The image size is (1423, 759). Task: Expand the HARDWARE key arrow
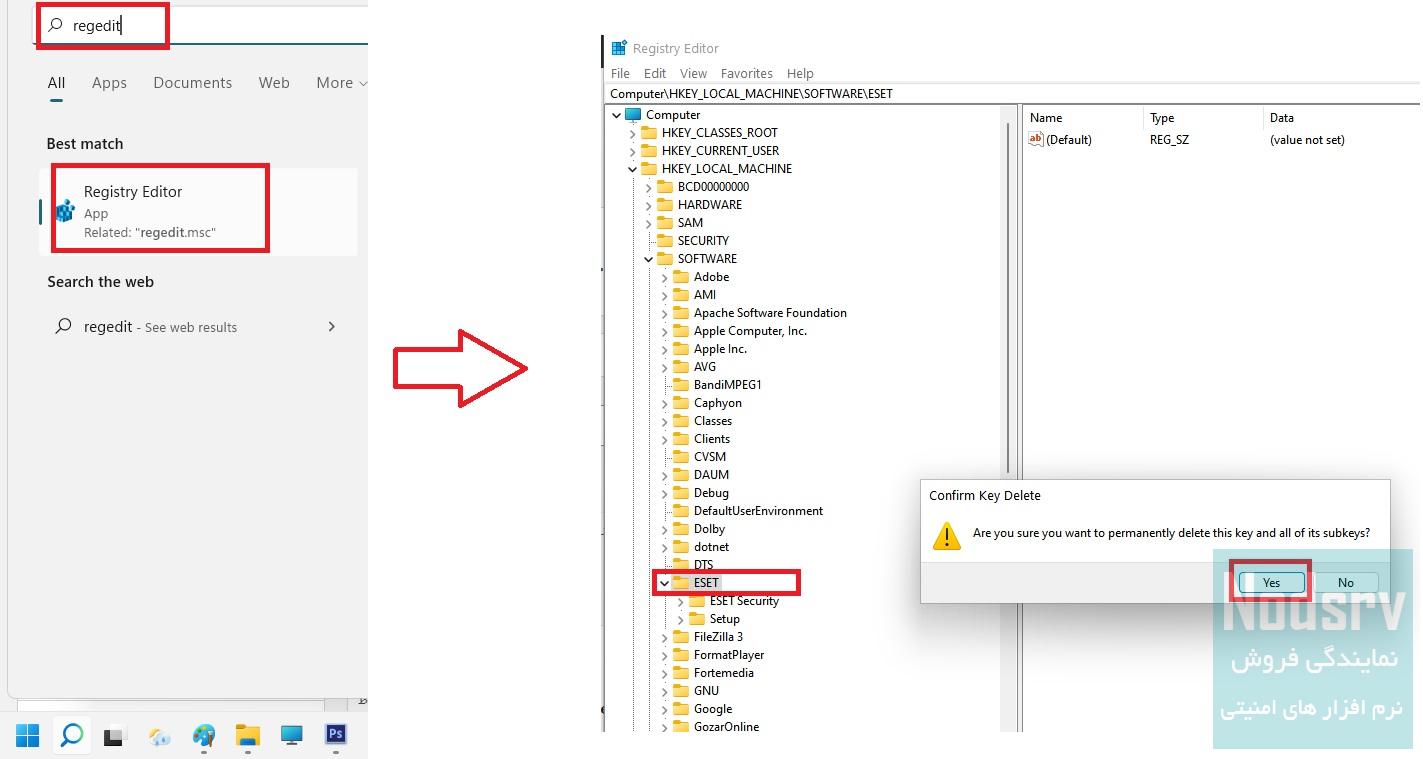tap(648, 205)
